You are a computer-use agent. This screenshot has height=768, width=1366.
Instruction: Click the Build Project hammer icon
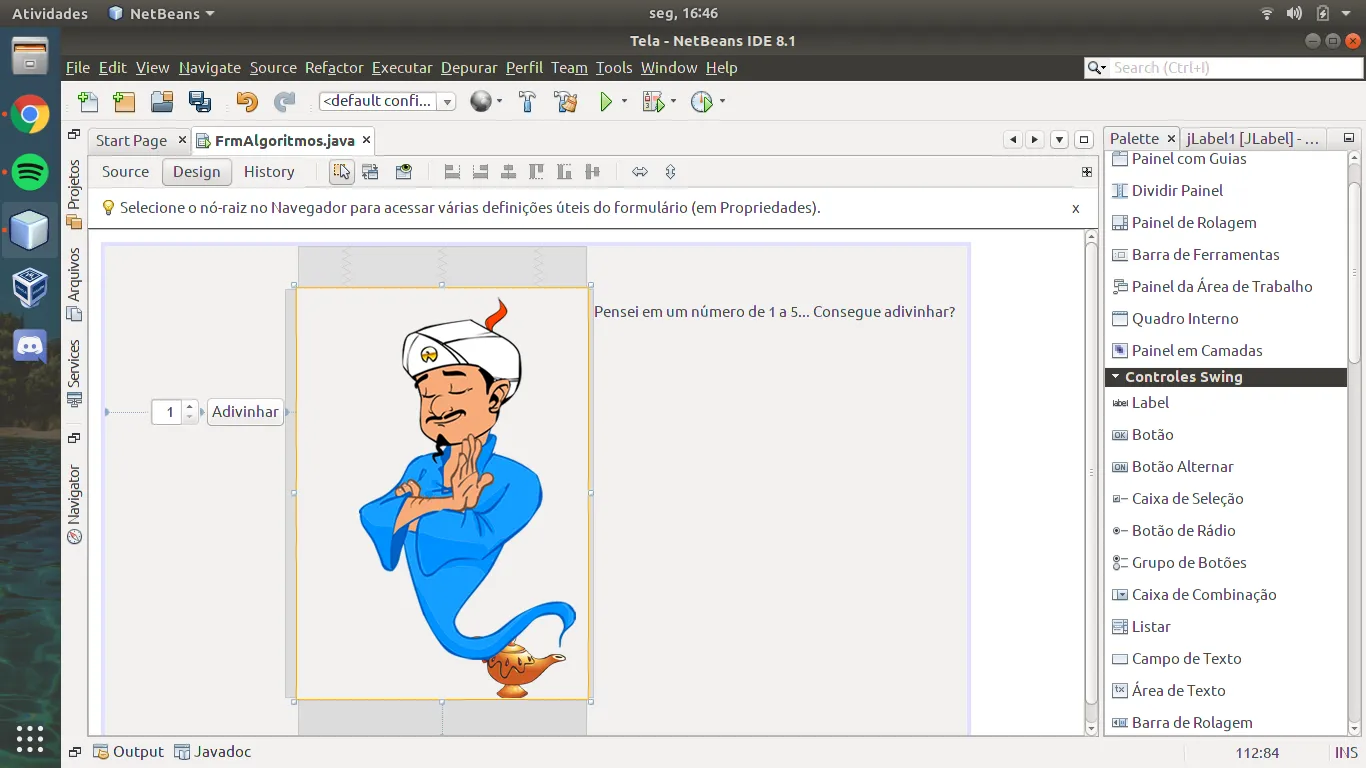[x=527, y=101]
